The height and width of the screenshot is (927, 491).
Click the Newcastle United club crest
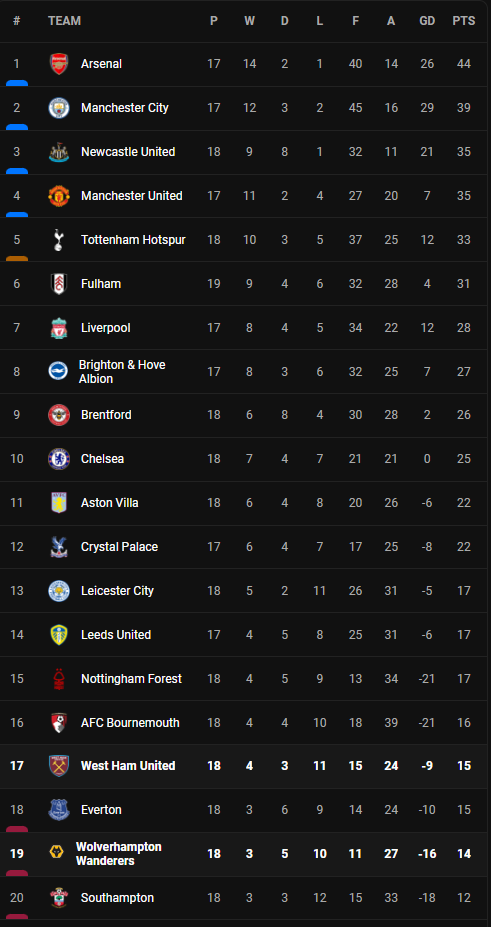(x=58, y=152)
